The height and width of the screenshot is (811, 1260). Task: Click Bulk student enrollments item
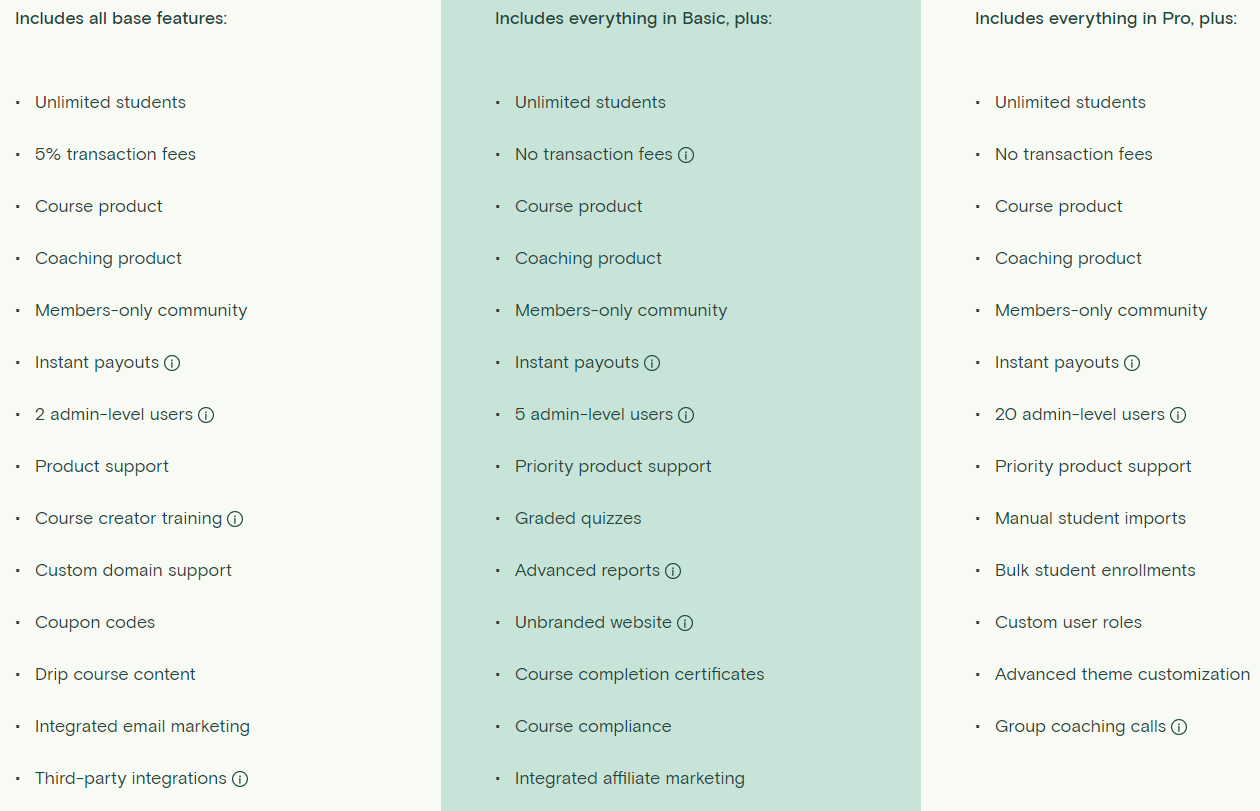click(x=1095, y=570)
